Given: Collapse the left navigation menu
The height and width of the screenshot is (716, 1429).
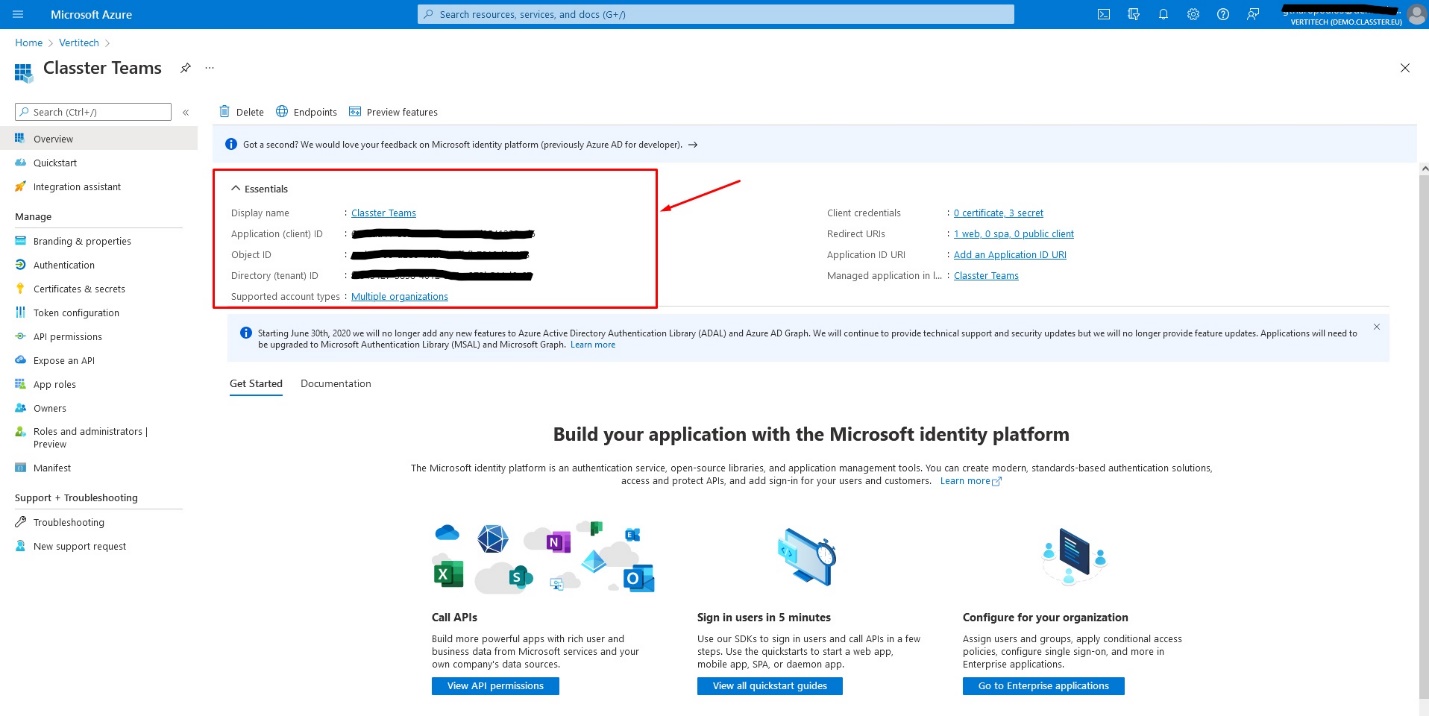Looking at the screenshot, I should (x=185, y=112).
